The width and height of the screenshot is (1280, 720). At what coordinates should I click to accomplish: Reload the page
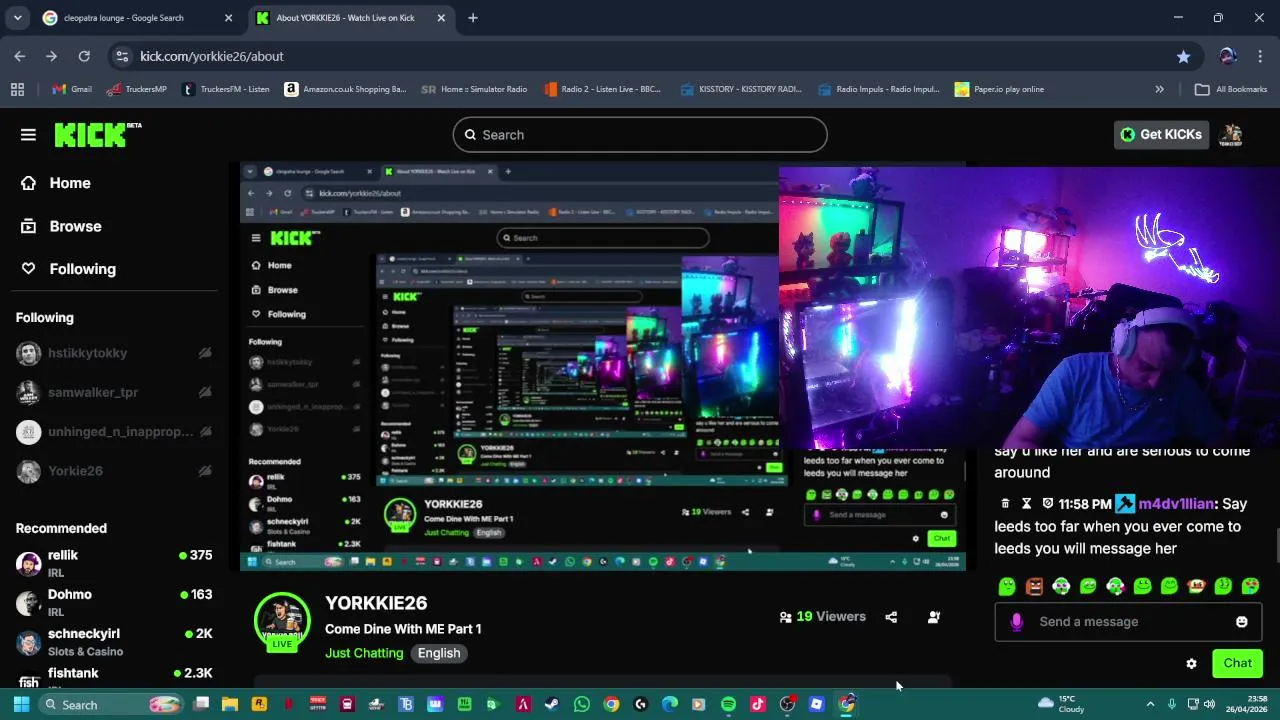click(x=84, y=56)
